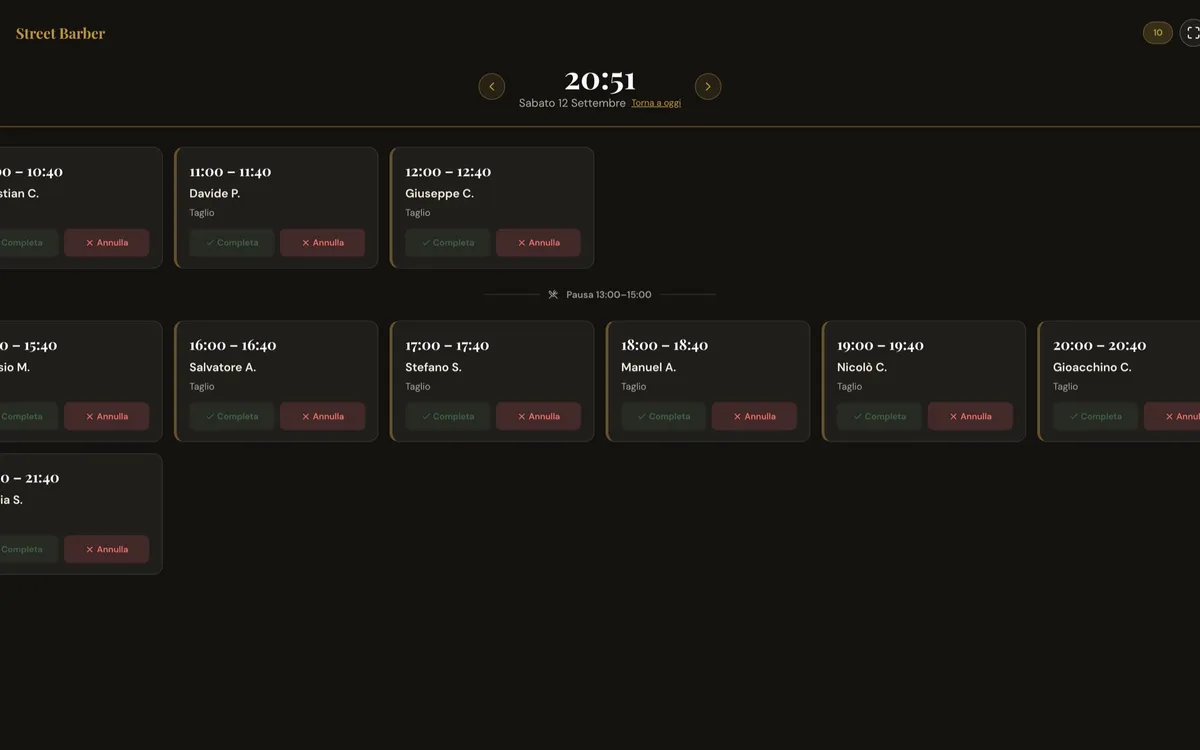Click the customer name "Nicolò C."

pos(862,368)
